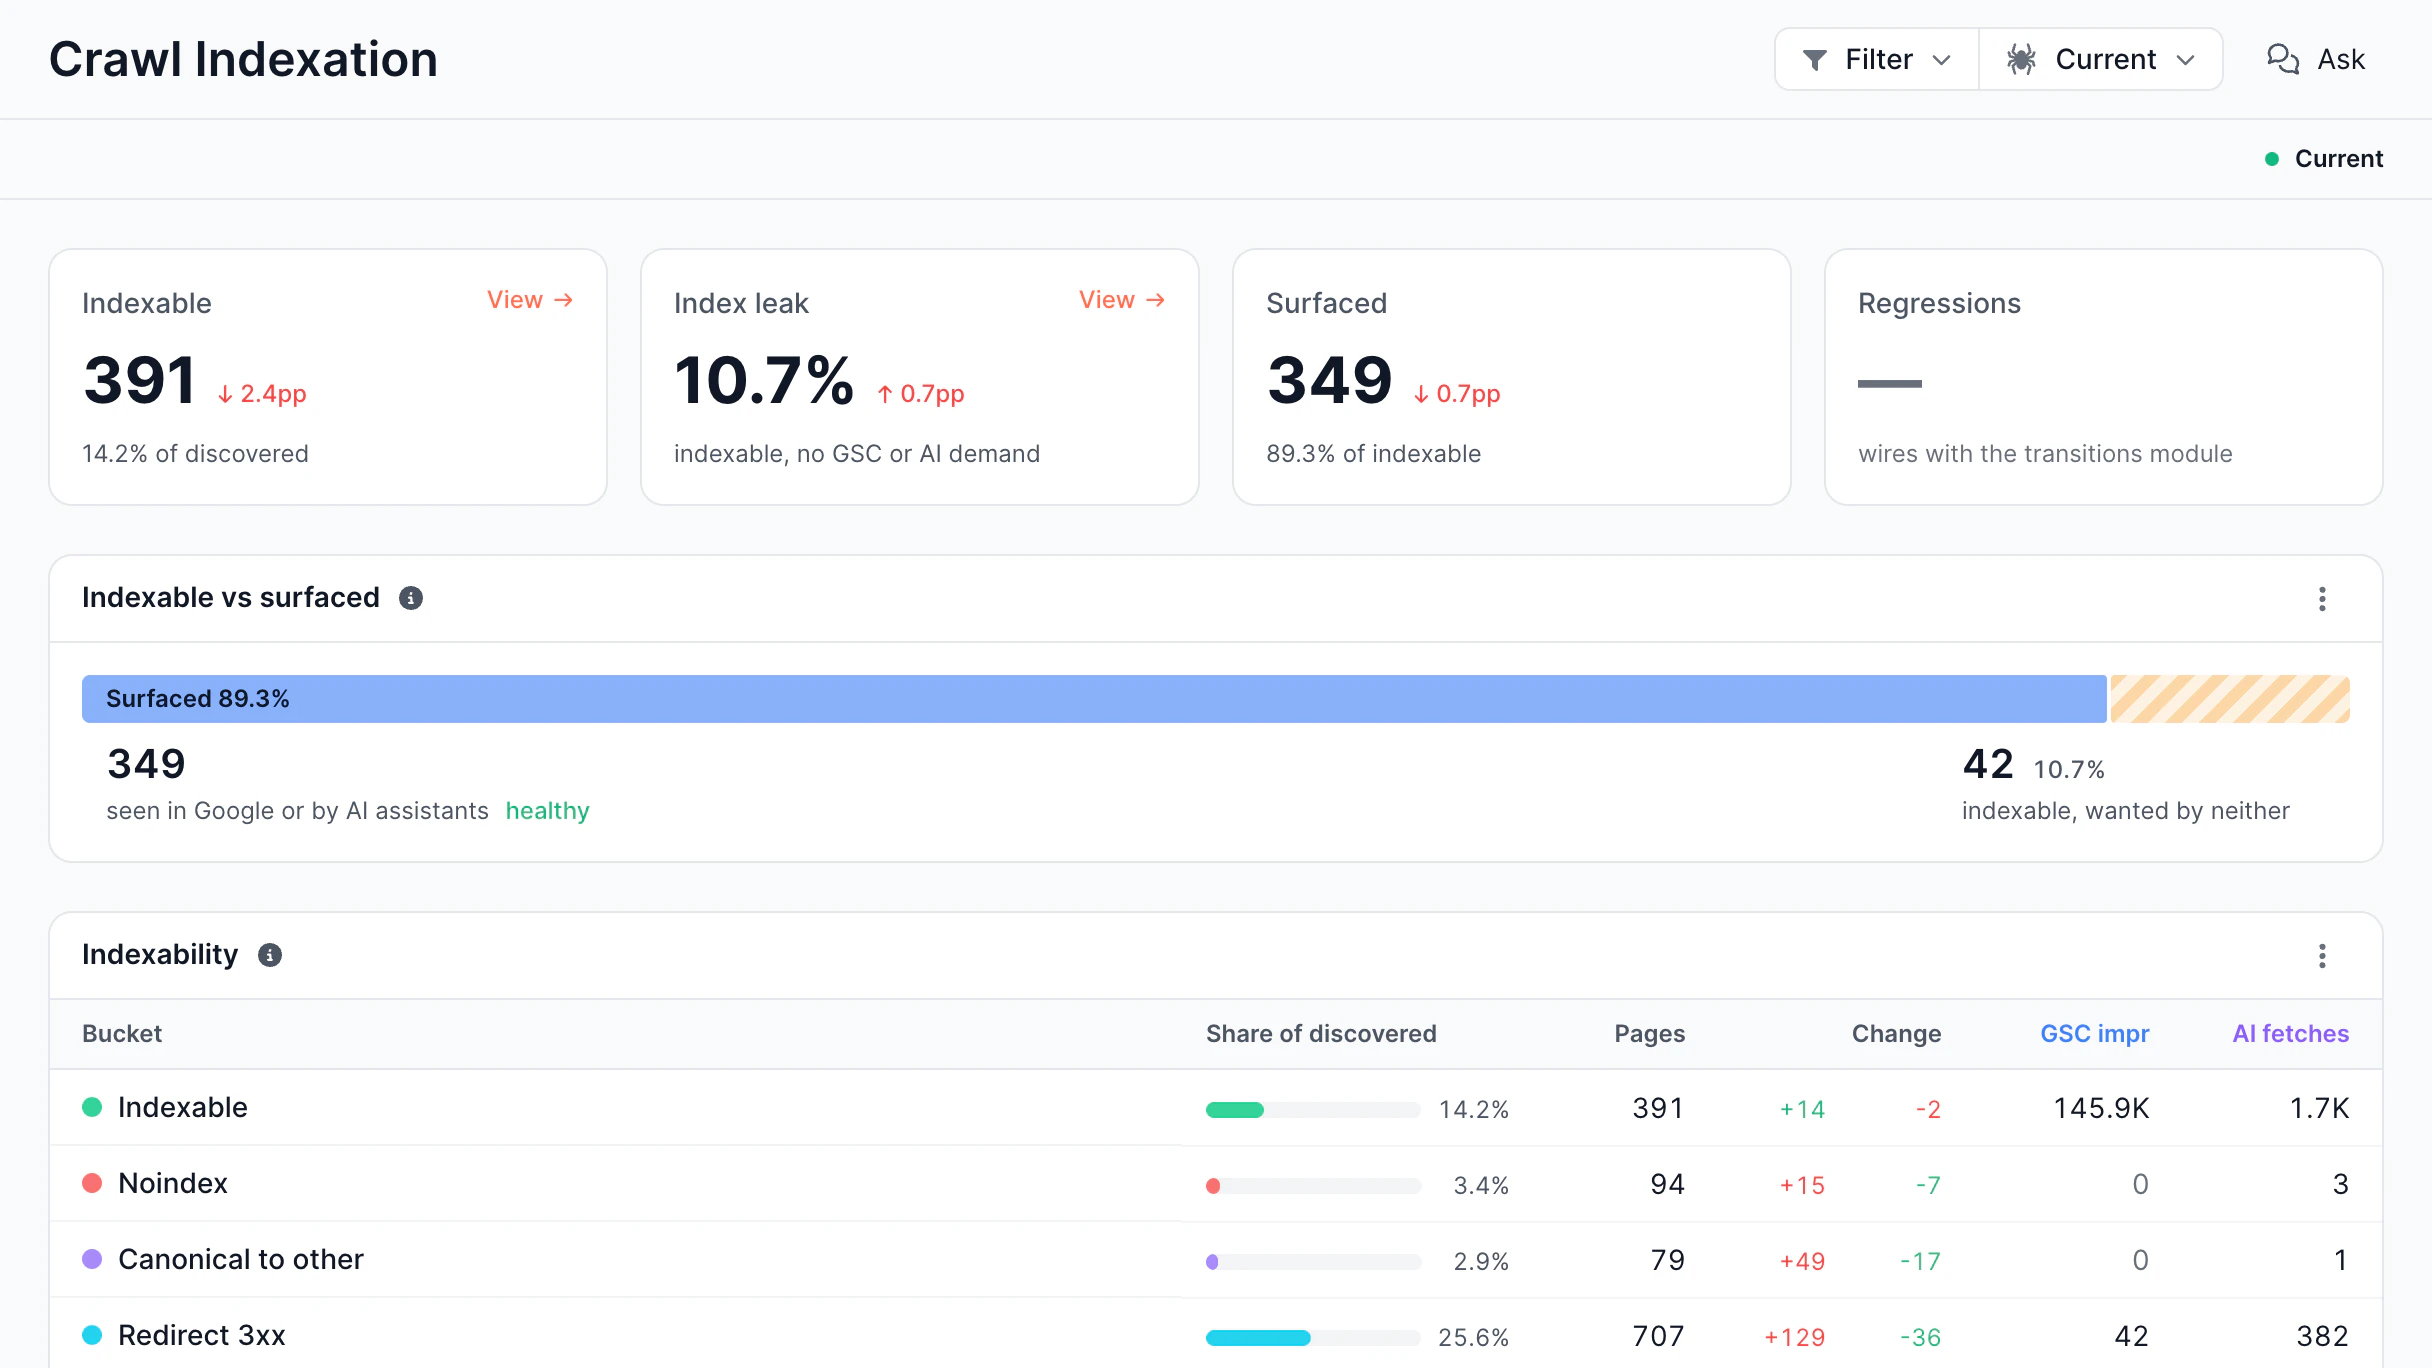Sort by AI fetches column header
2432x1368 pixels.
(x=2290, y=1034)
